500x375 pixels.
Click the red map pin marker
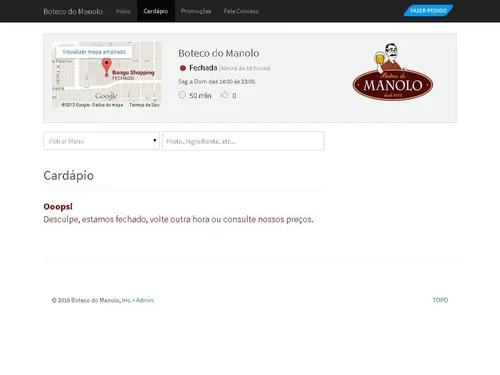coord(106,67)
